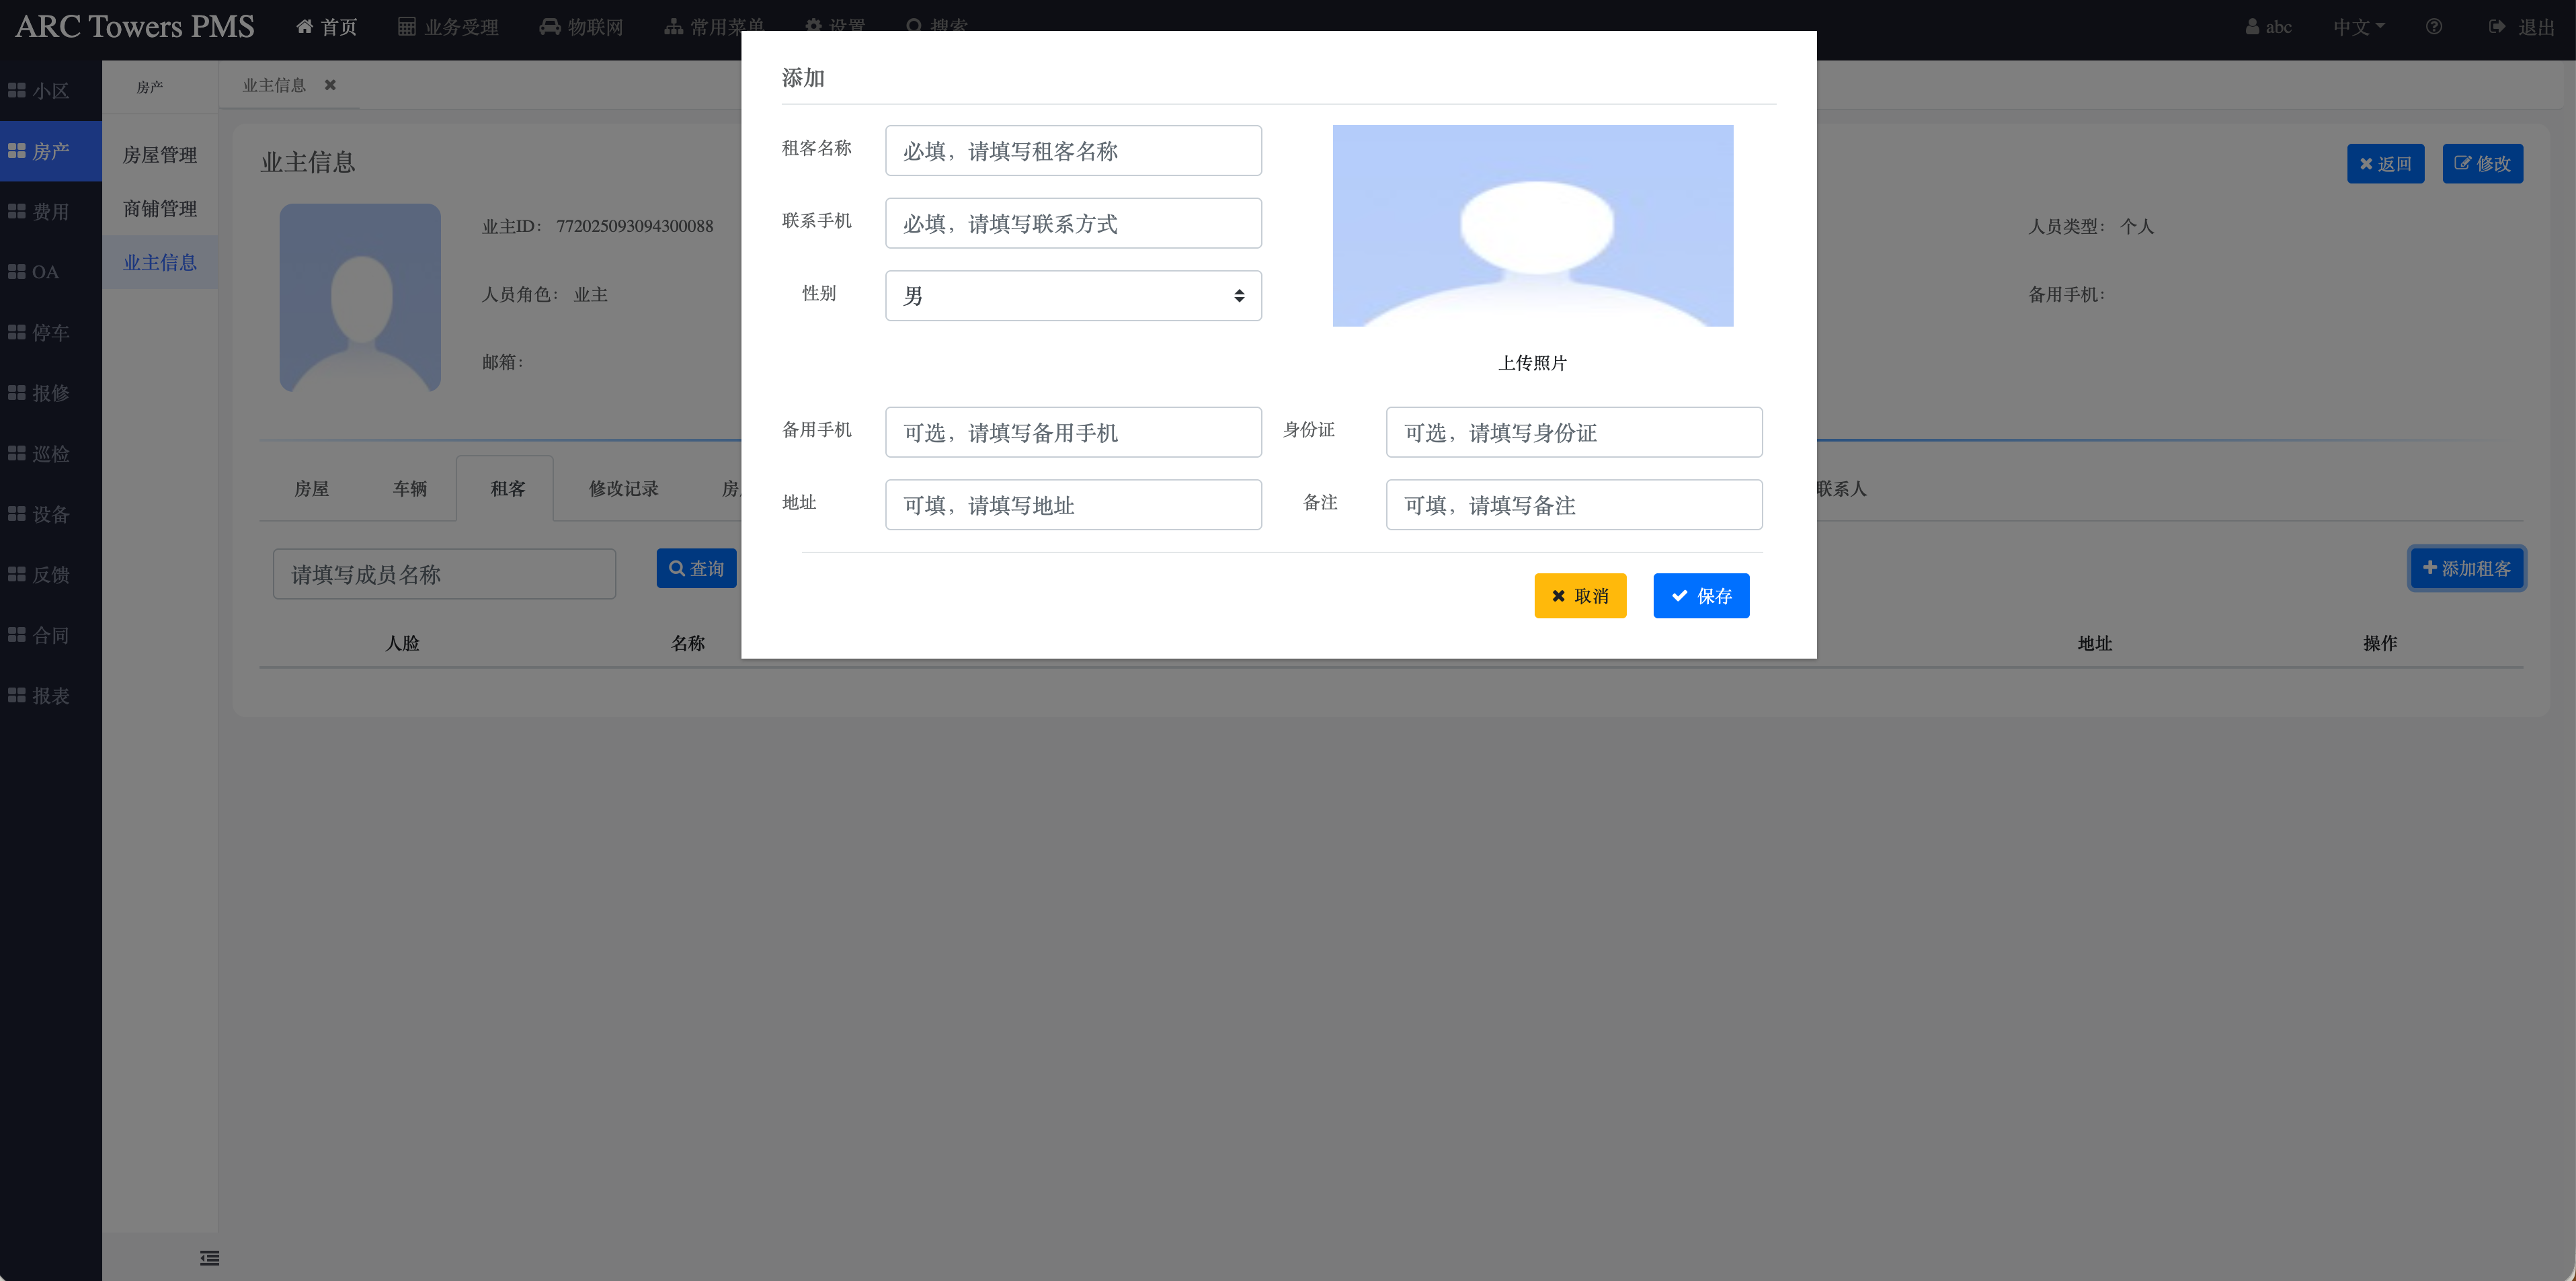Open the 停车 sidebar module
Image resolution: width=2576 pixels, height=1281 pixels.
pyautogui.click(x=40, y=332)
